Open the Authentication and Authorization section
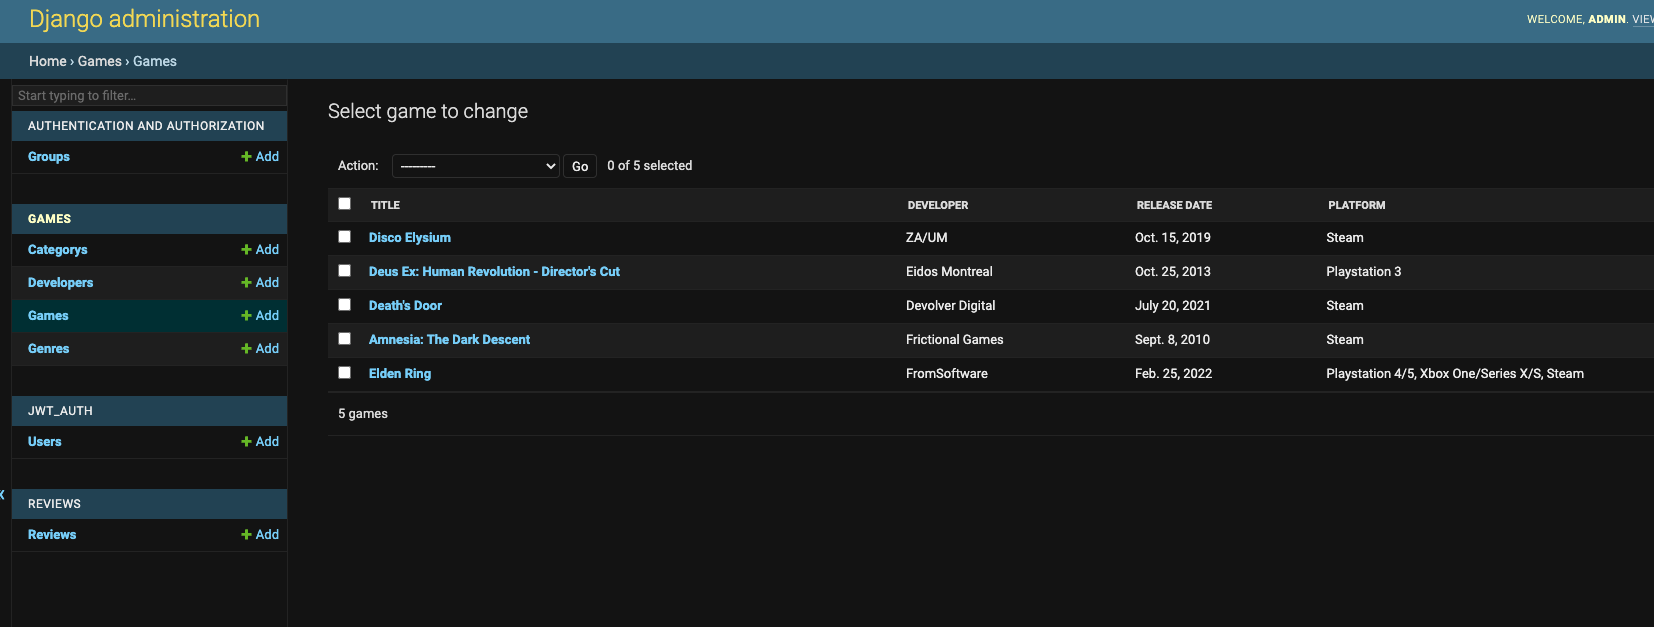The width and height of the screenshot is (1654, 627). pyautogui.click(x=146, y=126)
